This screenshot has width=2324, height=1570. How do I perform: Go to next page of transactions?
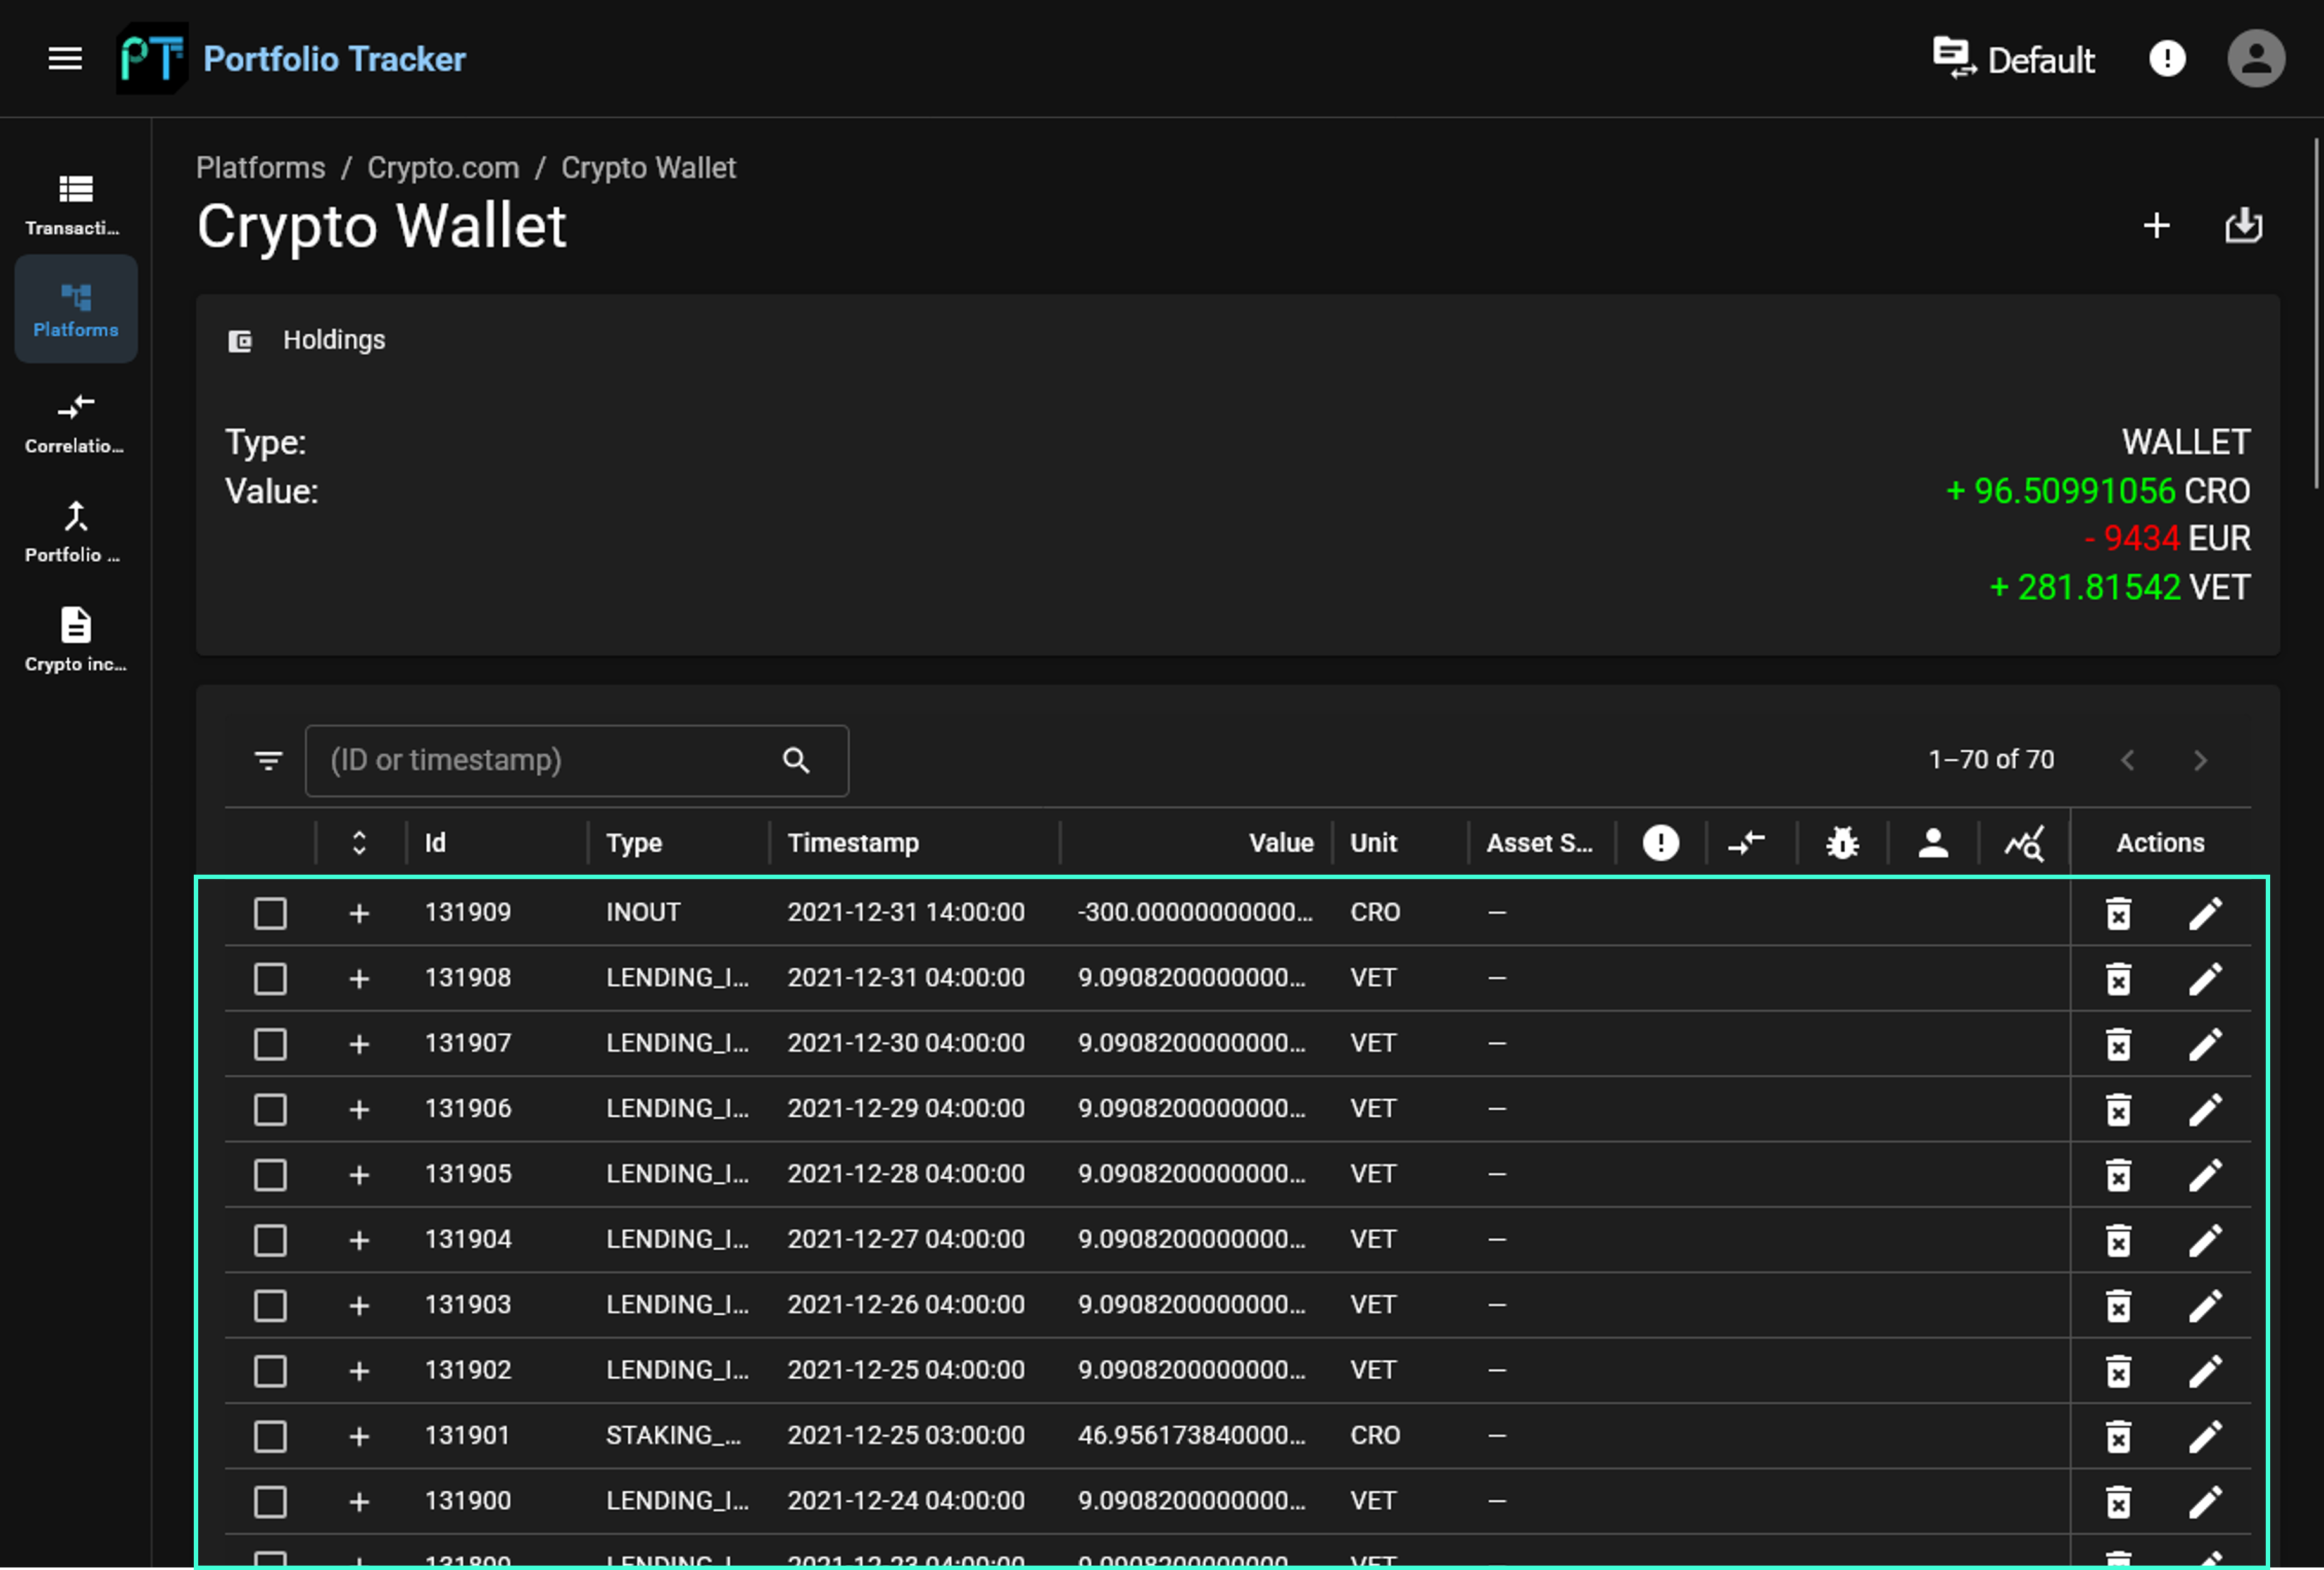(x=2200, y=761)
